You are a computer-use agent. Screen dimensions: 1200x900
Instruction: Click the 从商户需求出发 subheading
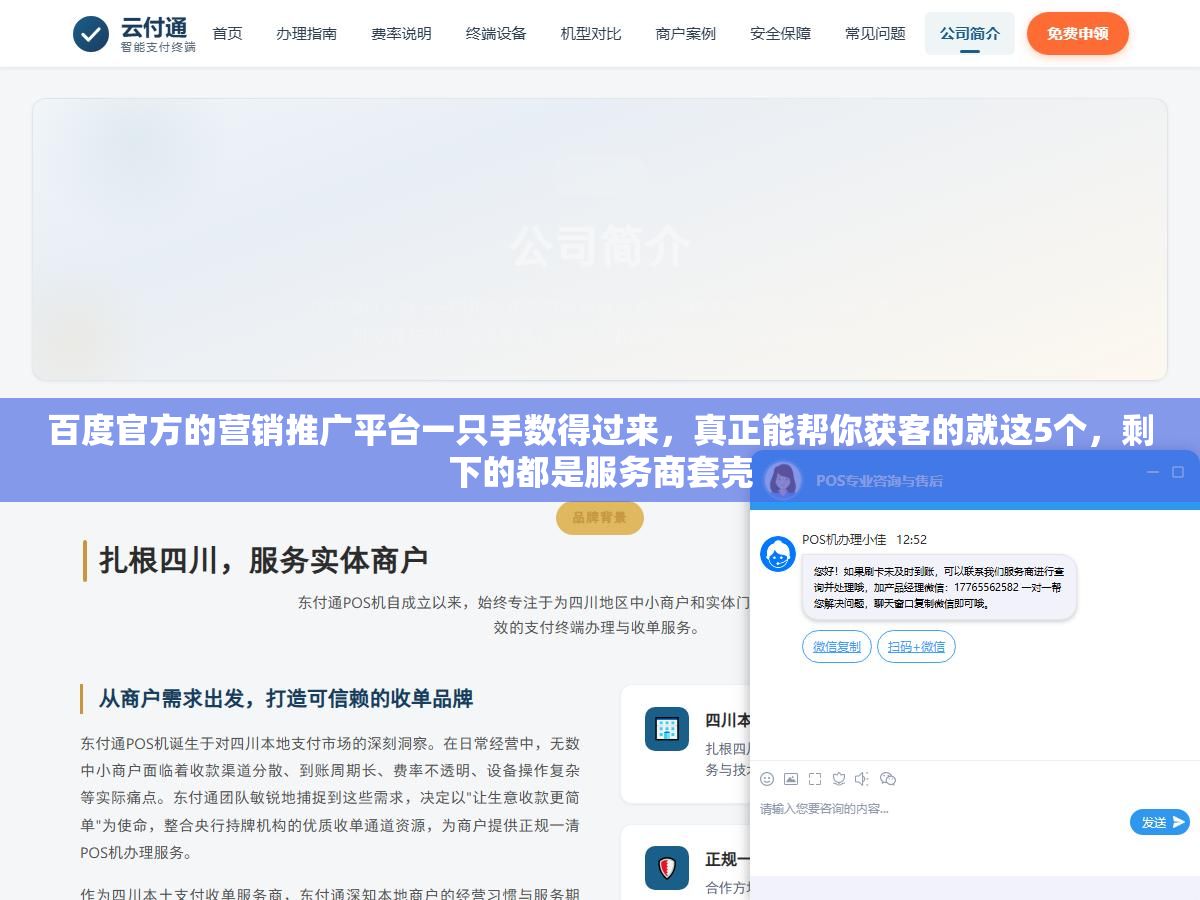tap(286, 699)
